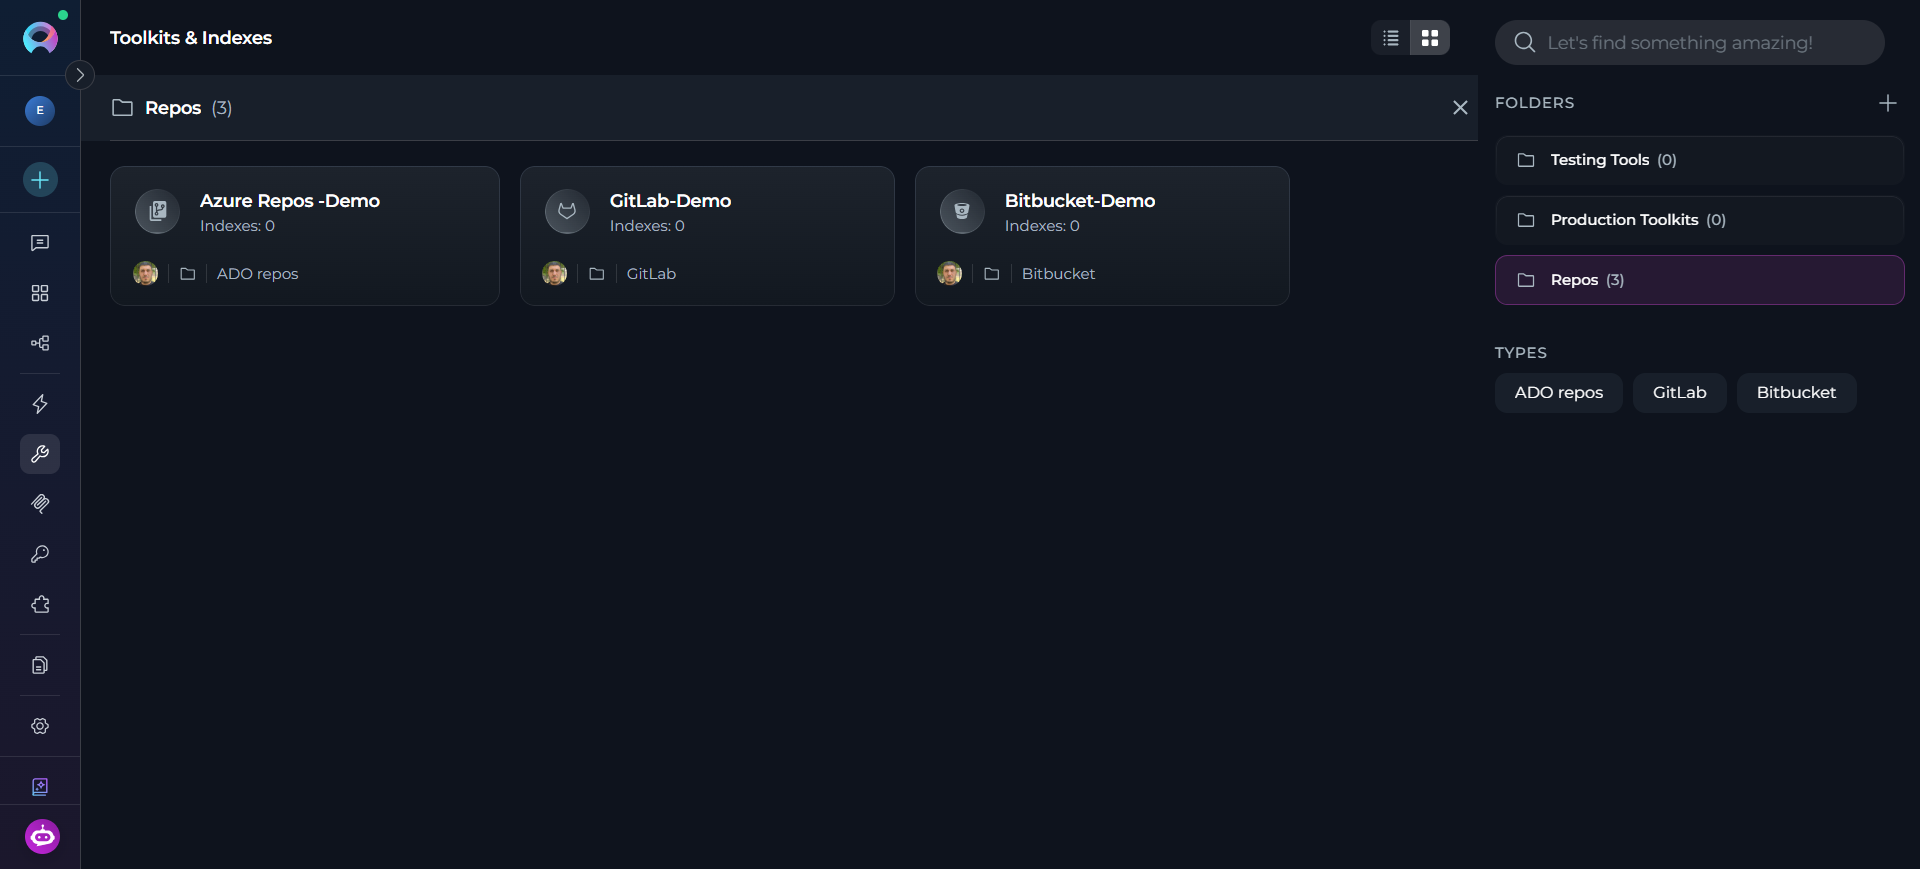Open the lightning bolt icon in sidebar
1920x869 pixels.
point(40,404)
